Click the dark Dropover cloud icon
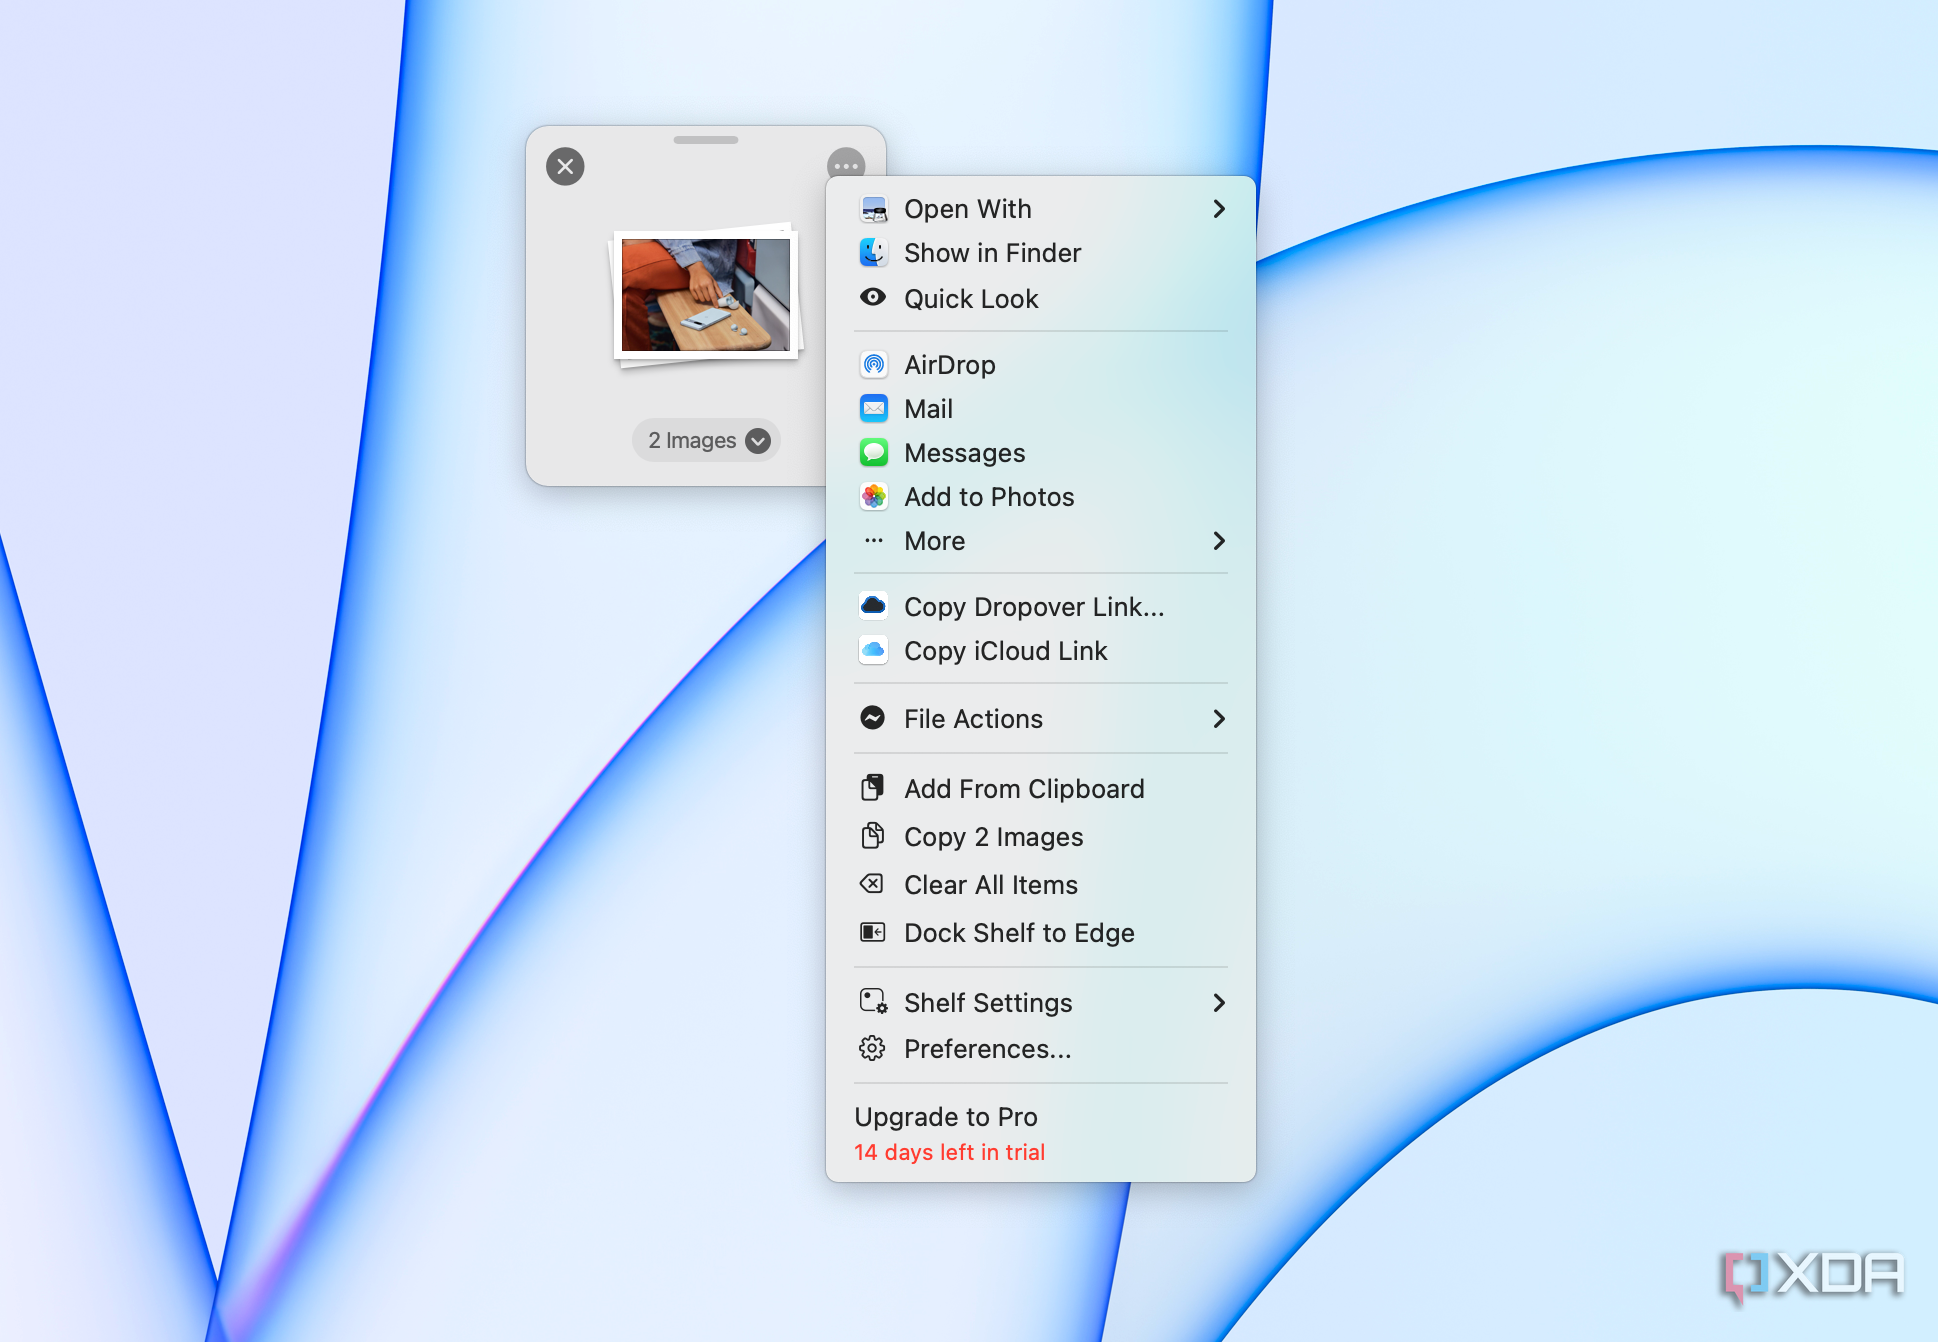The image size is (1938, 1342). (874, 607)
